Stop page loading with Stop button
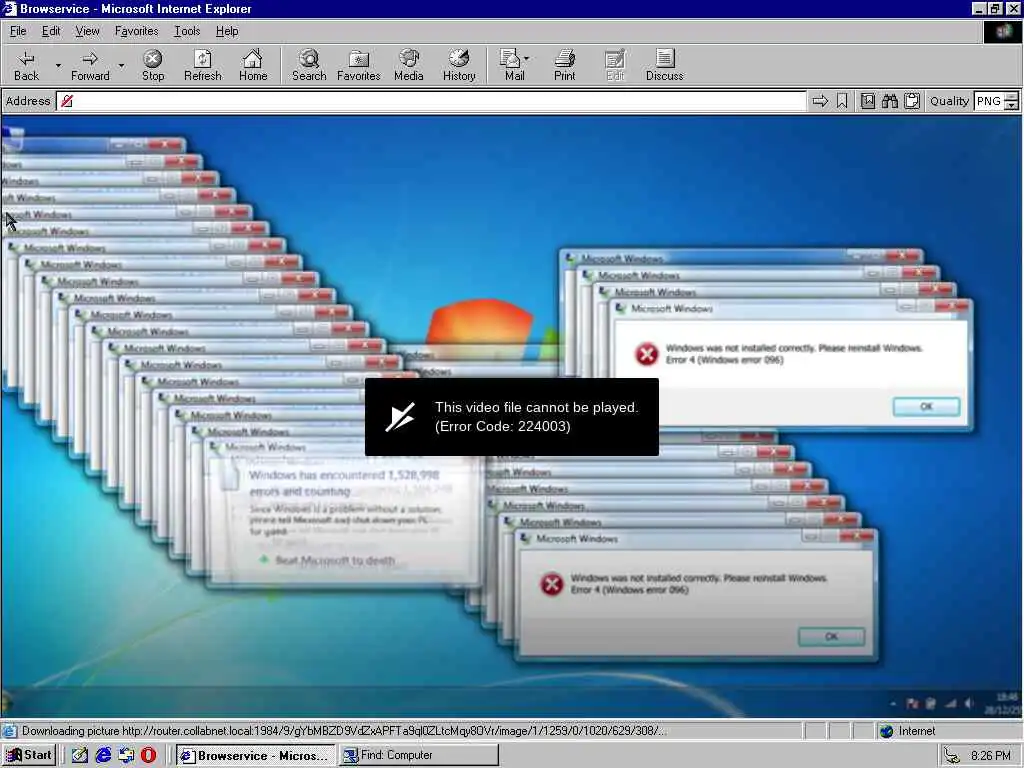 153,65
